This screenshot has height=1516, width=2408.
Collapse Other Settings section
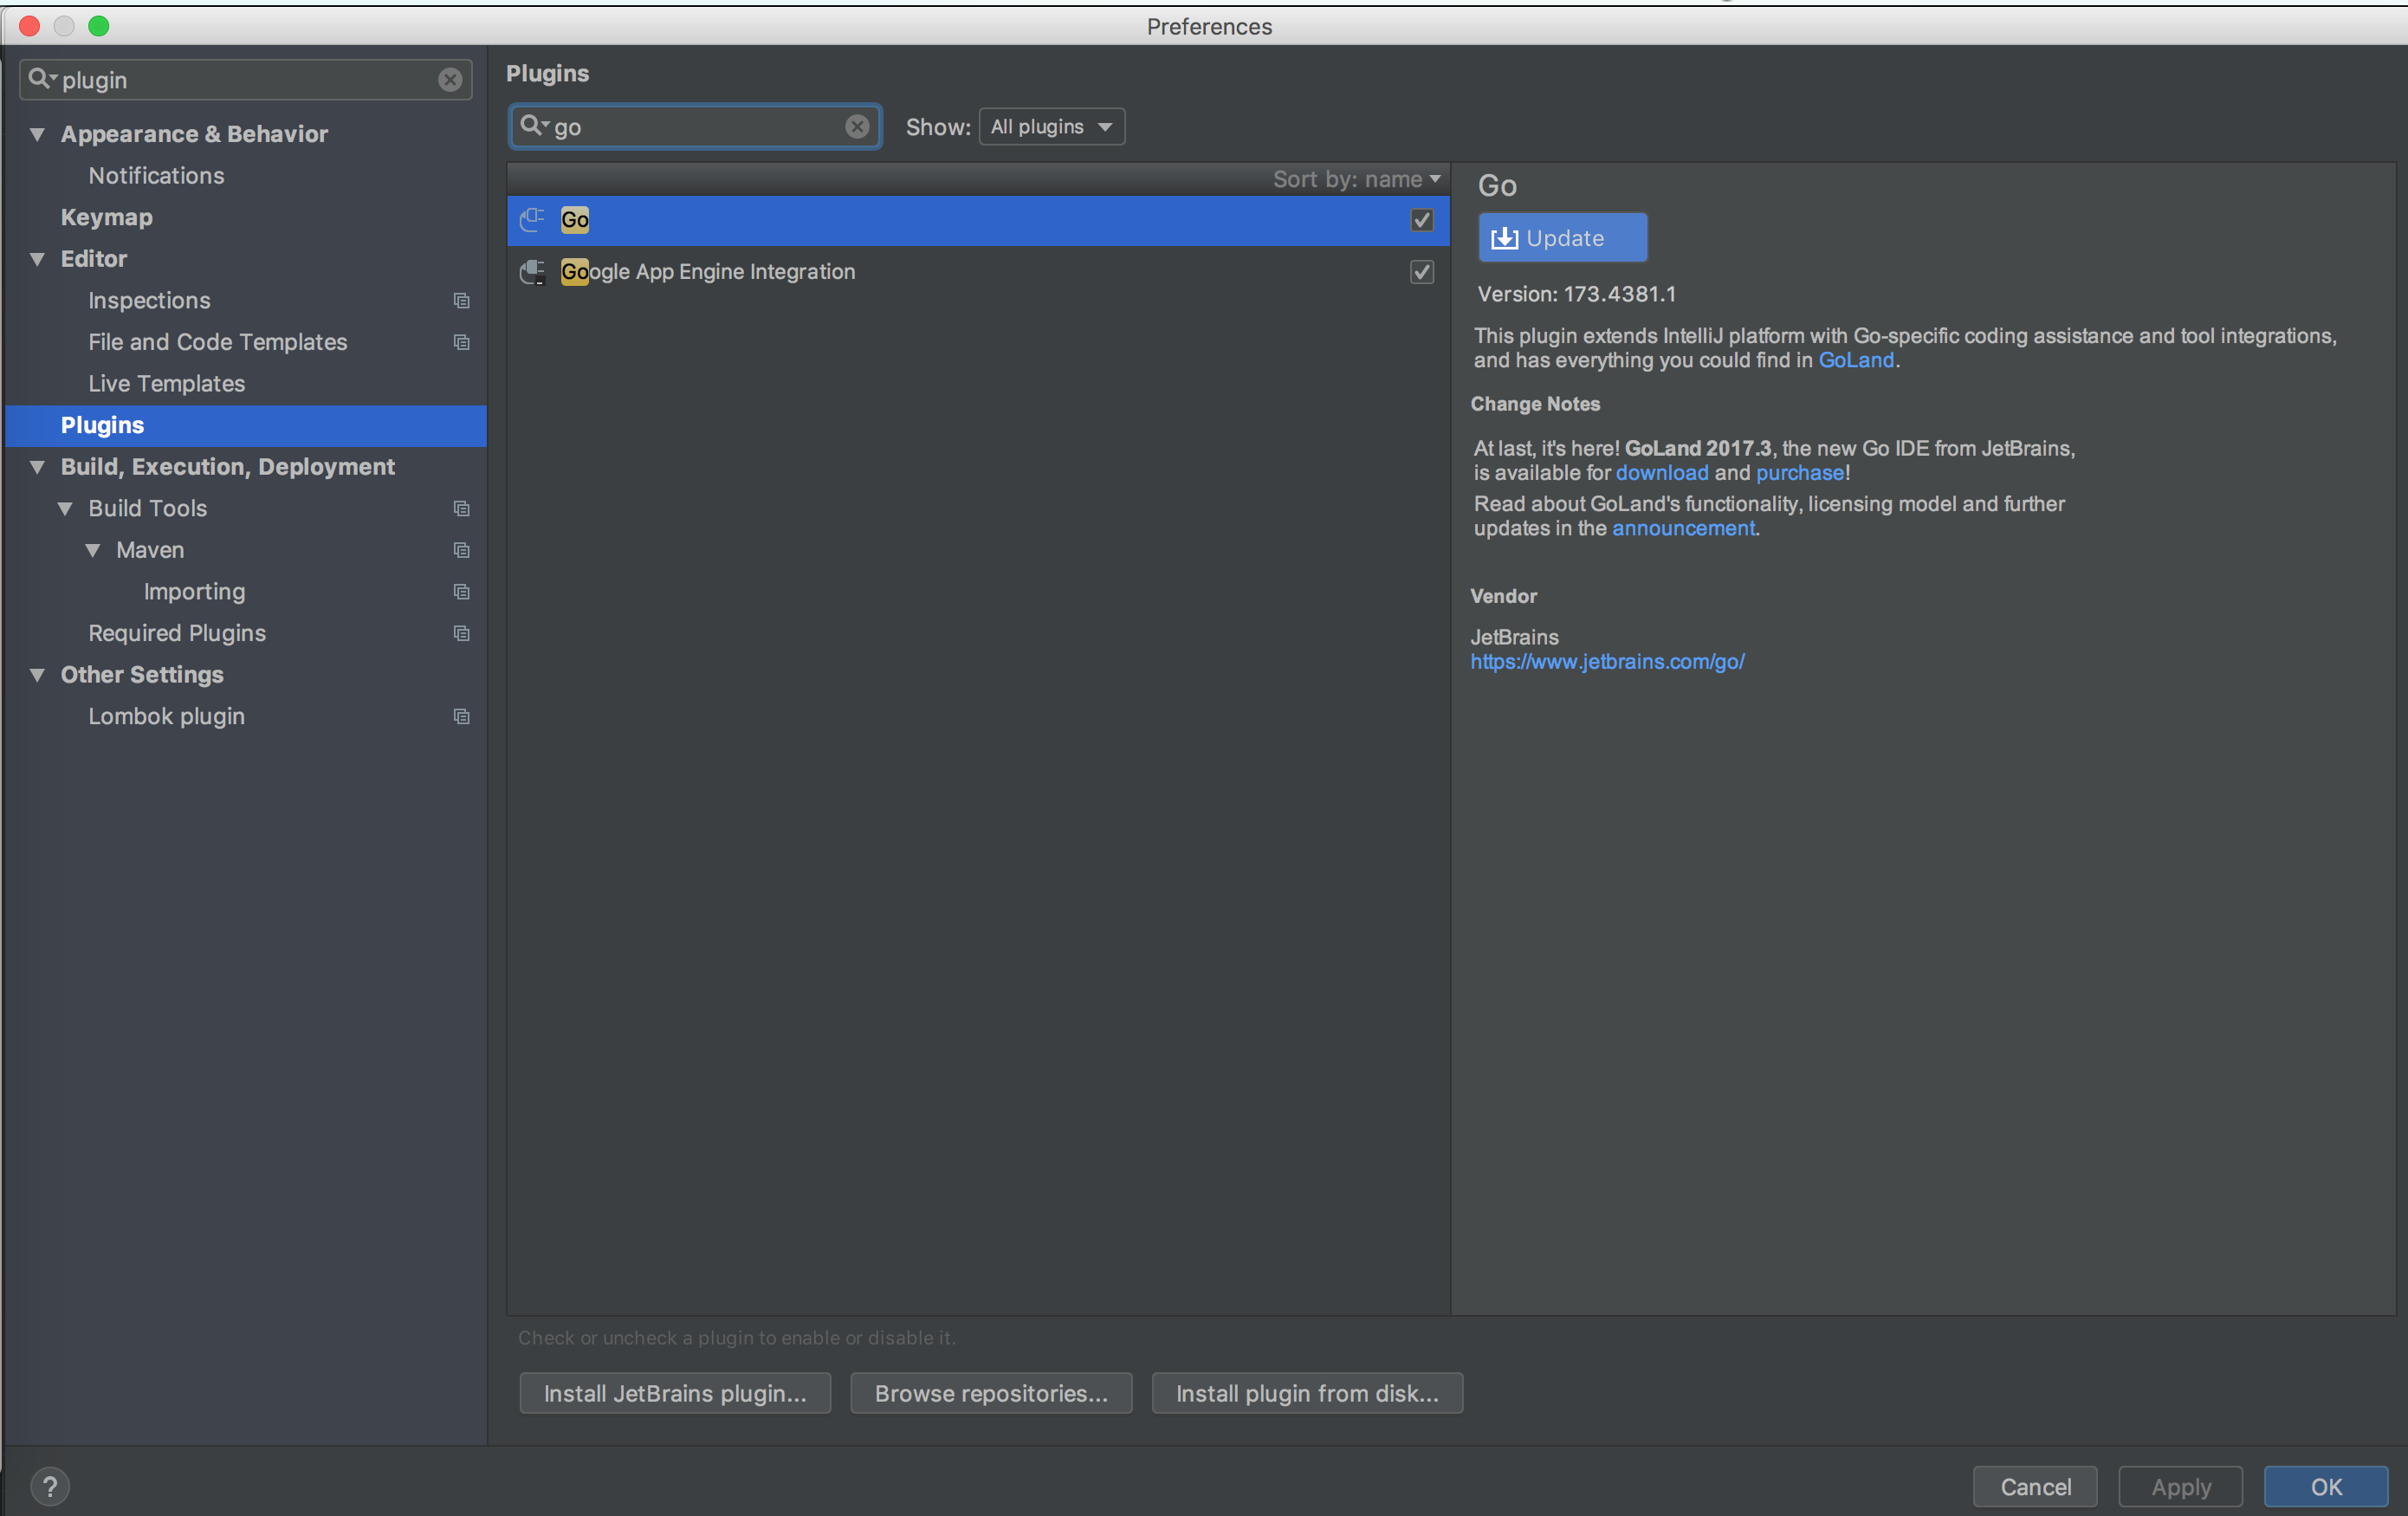[x=37, y=675]
